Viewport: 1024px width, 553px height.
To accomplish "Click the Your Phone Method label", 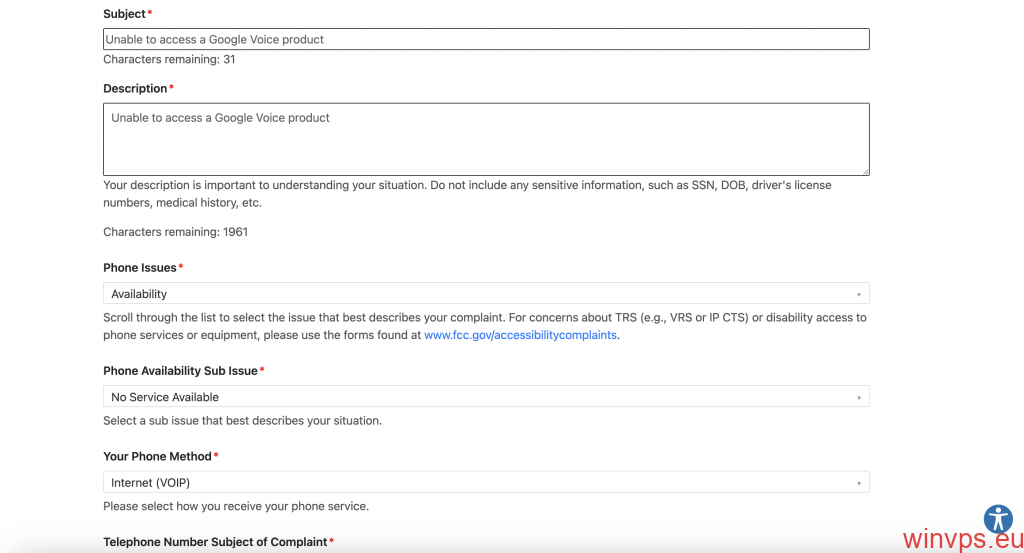I will (157, 457).
